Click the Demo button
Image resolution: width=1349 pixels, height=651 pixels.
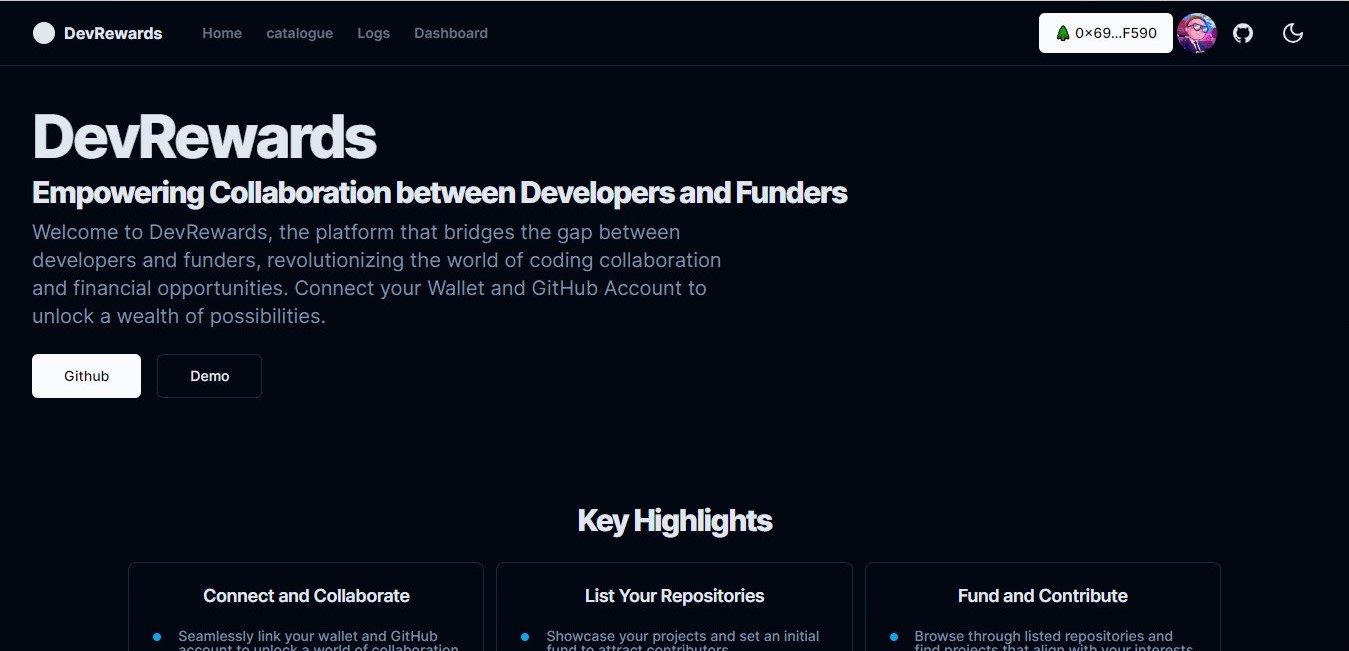coord(209,376)
